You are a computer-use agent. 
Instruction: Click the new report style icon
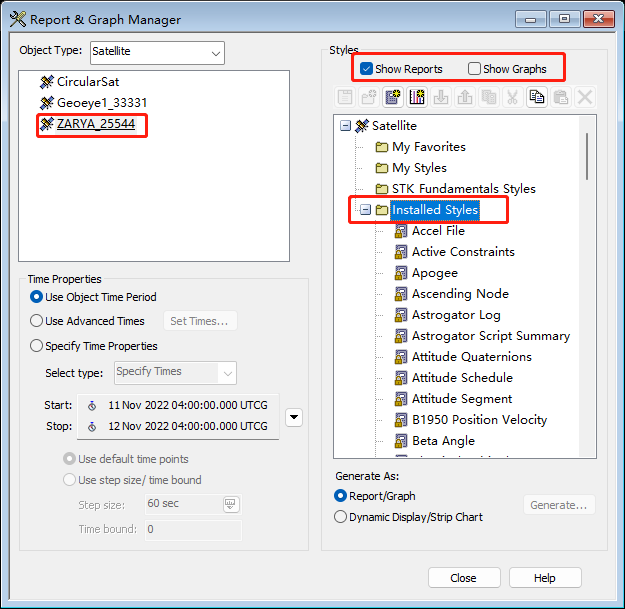click(x=393, y=97)
